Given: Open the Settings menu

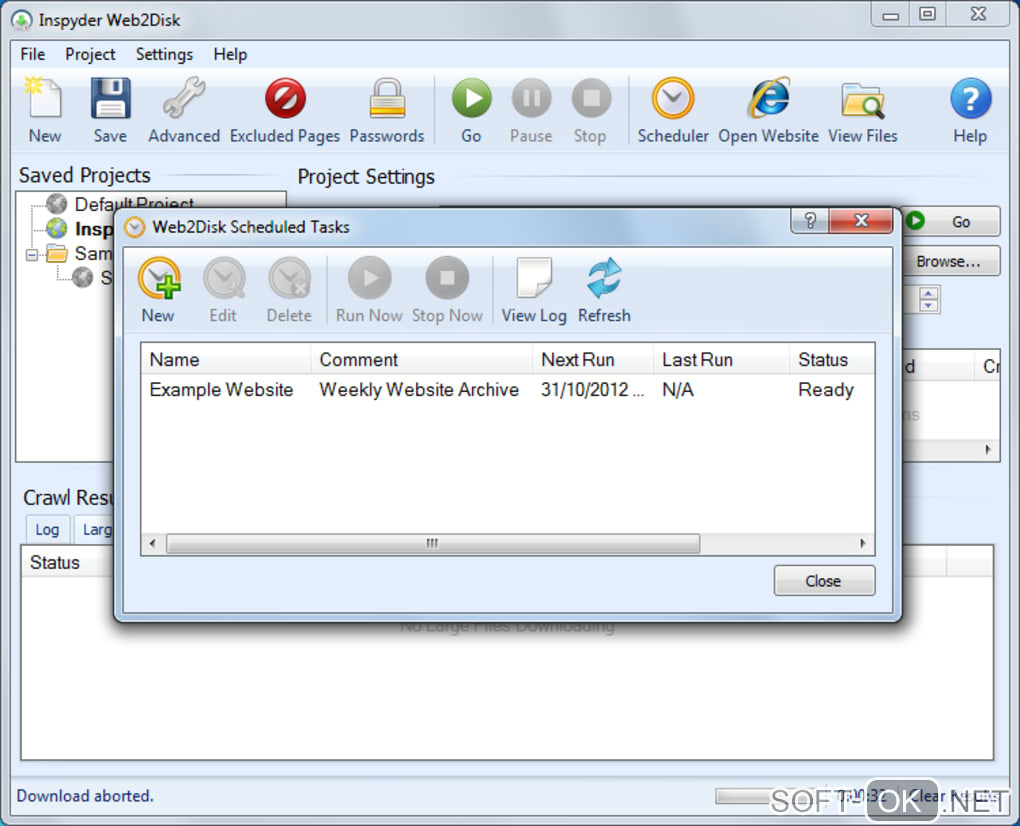Looking at the screenshot, I should coord(165,55).
